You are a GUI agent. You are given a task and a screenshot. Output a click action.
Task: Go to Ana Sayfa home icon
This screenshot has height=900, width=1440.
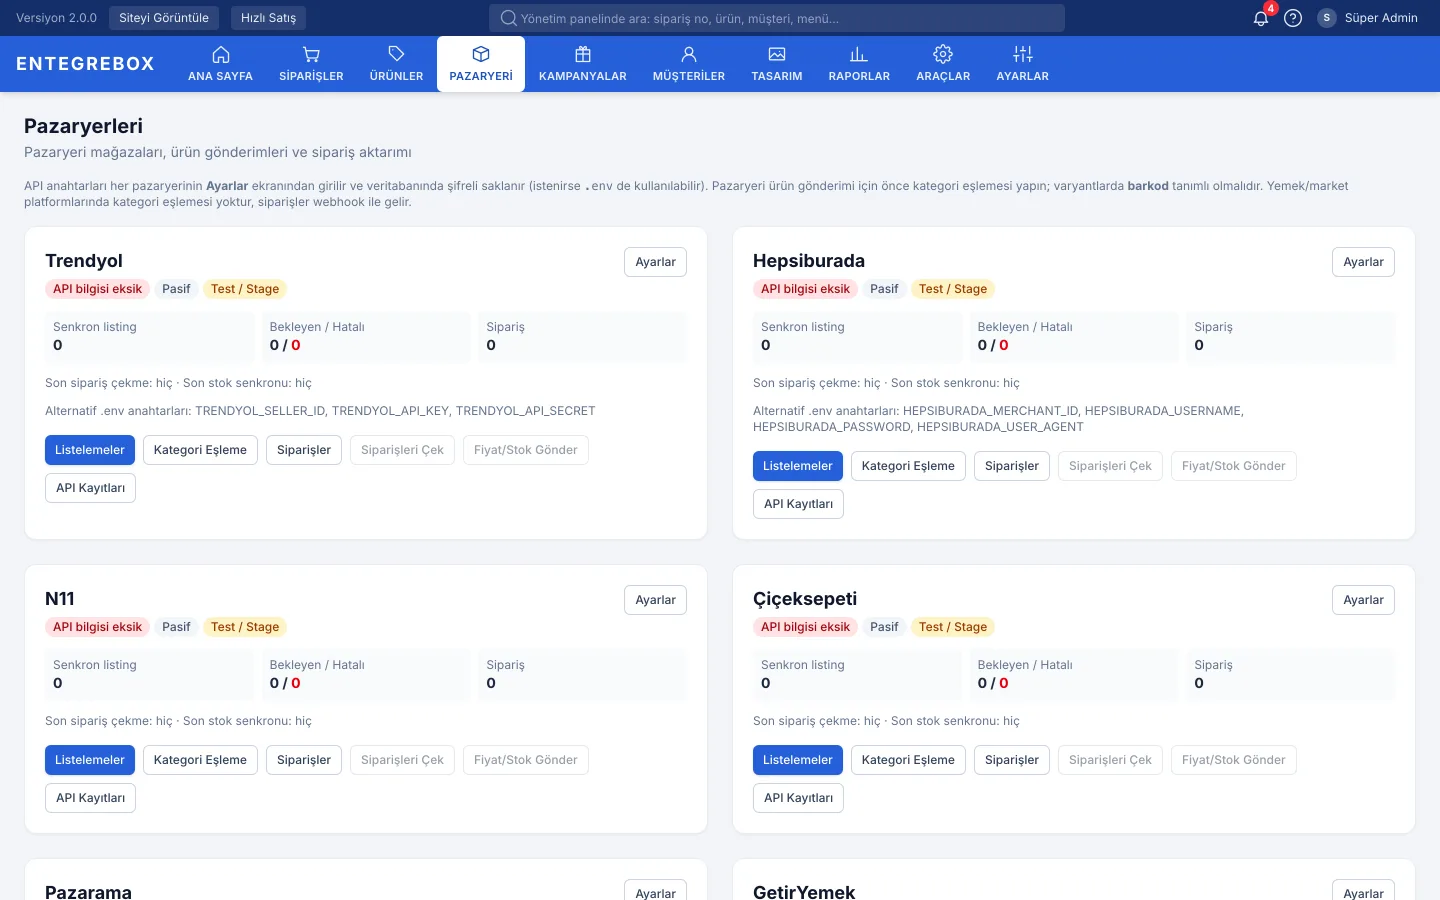coord(221,54)
